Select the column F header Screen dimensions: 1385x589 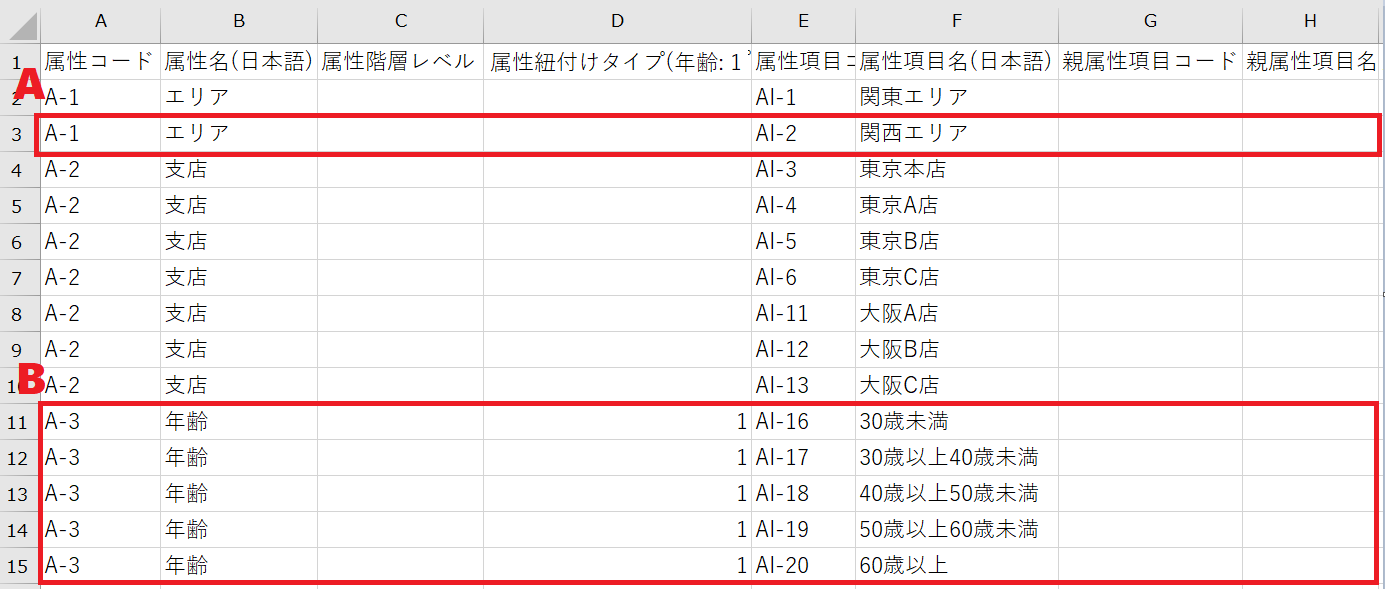point(956,21)
